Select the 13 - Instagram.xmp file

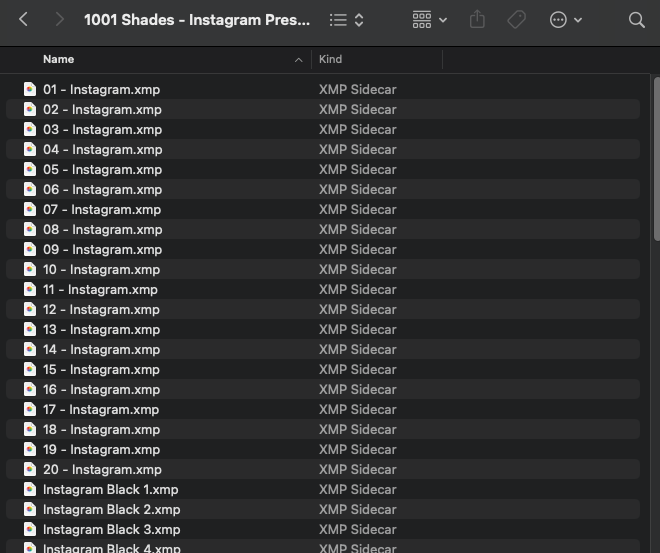click(101, 329)
